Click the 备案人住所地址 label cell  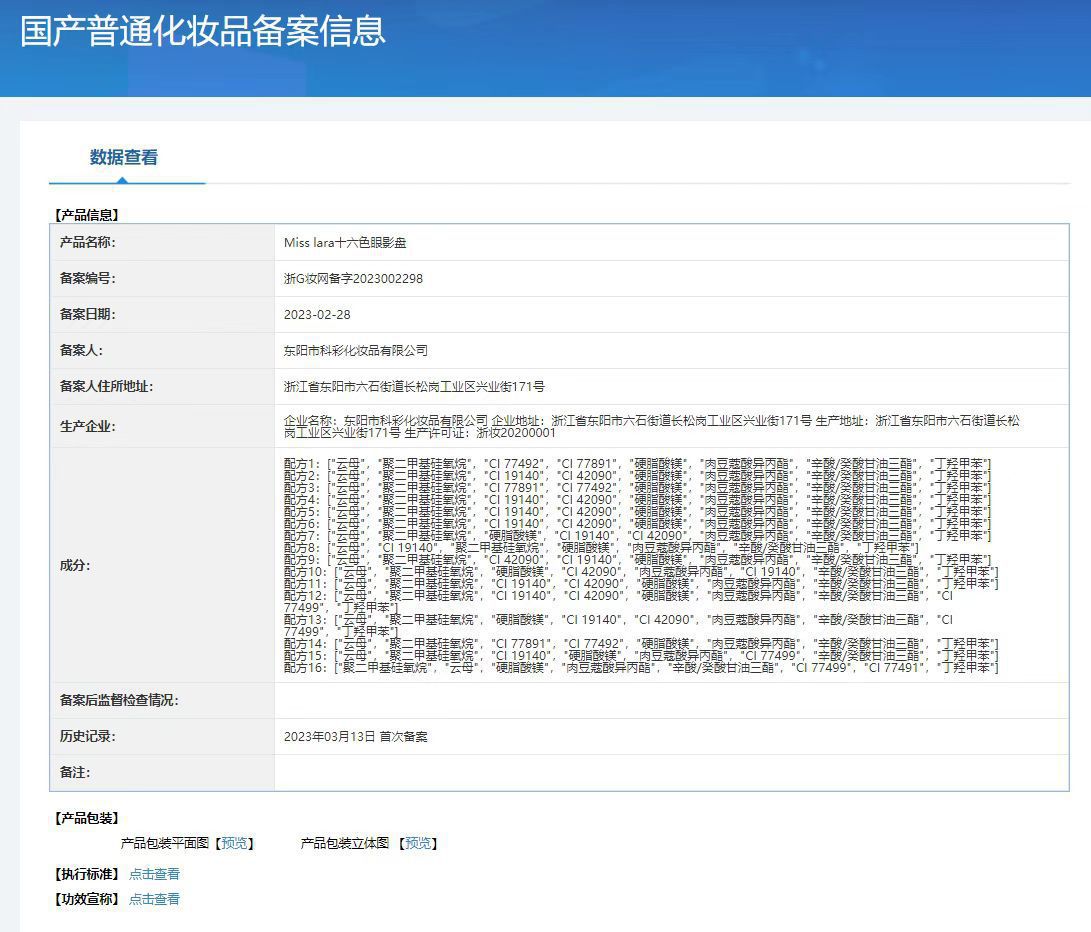pyautogui.click(x=162, y=387)
